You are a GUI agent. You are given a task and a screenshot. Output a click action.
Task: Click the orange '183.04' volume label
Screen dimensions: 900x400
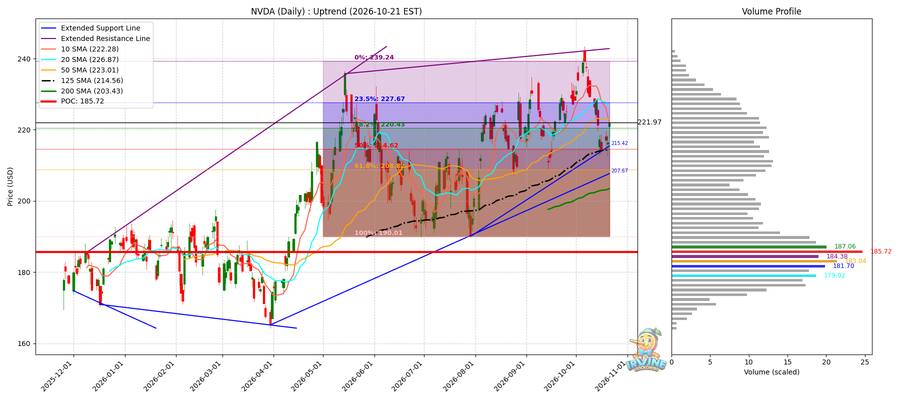pos(855,261)
